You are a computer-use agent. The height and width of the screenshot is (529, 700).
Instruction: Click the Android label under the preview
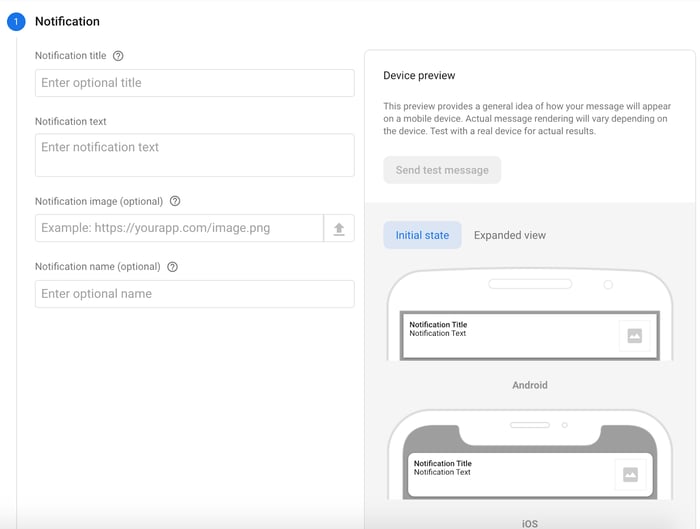pos(530,385)
